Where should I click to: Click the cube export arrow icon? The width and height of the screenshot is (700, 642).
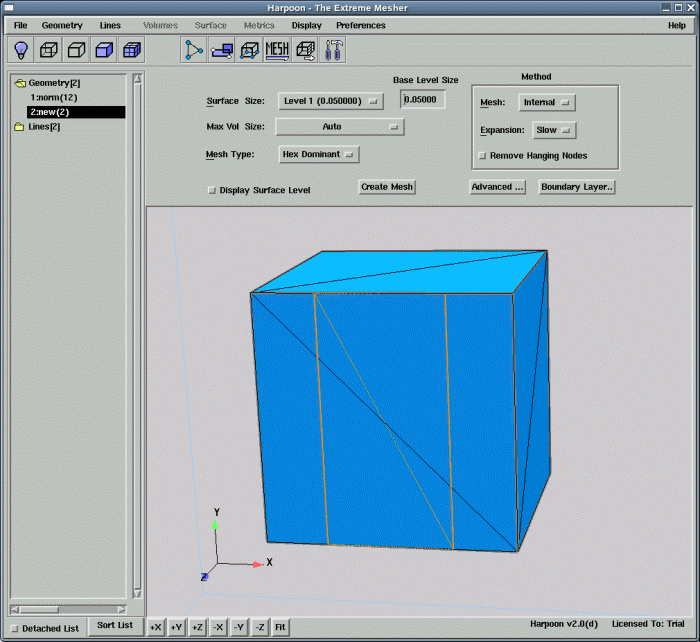(x=305, y=50)
